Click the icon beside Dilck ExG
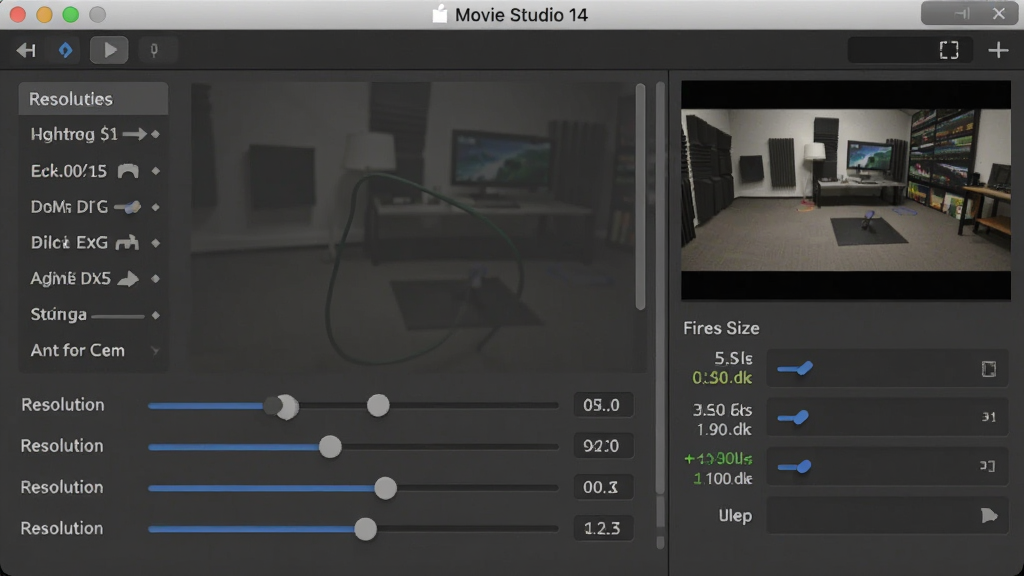 tap(127, 243)
